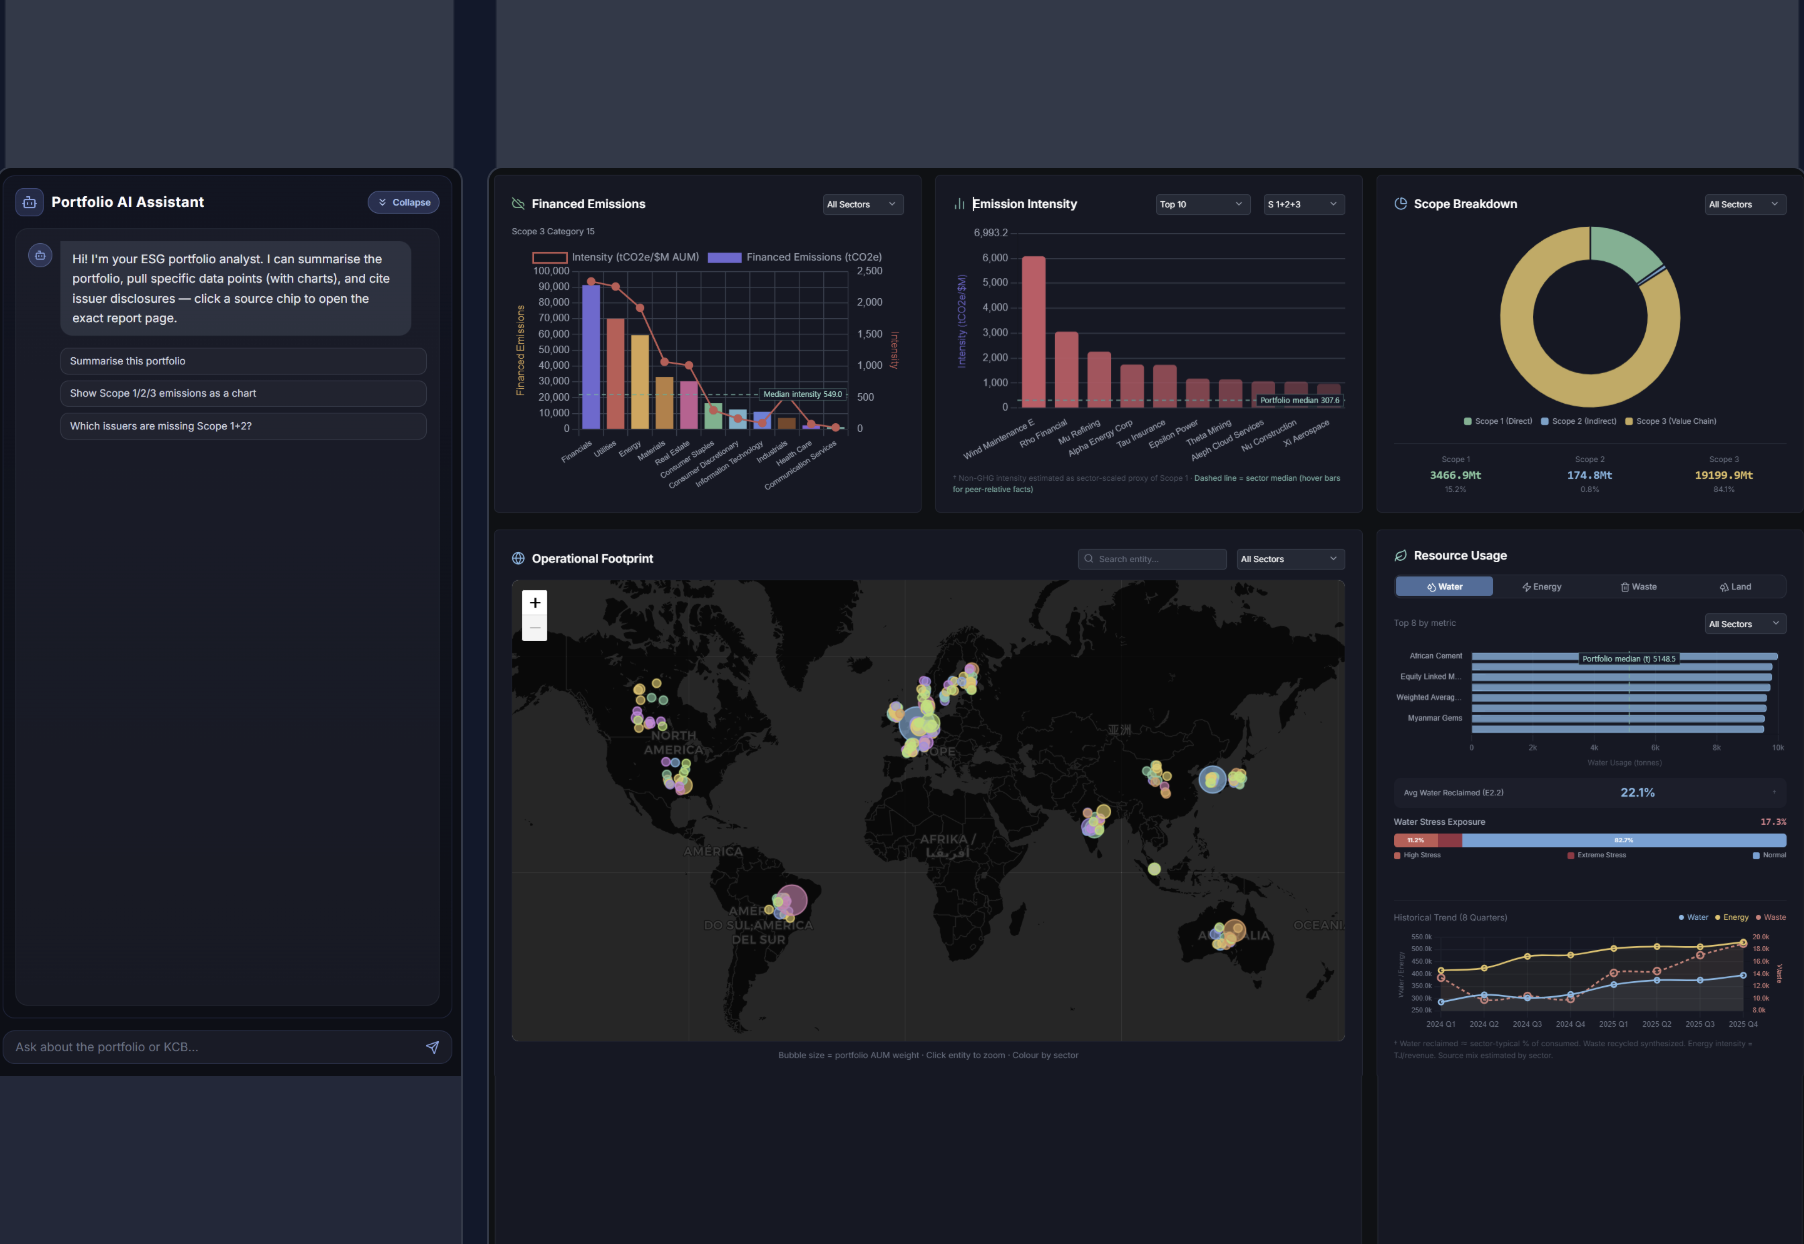Click the Summarise this portfolio suggestion
The image size is (1804, 1244).
pyautogui.click(x=243, y=361)
